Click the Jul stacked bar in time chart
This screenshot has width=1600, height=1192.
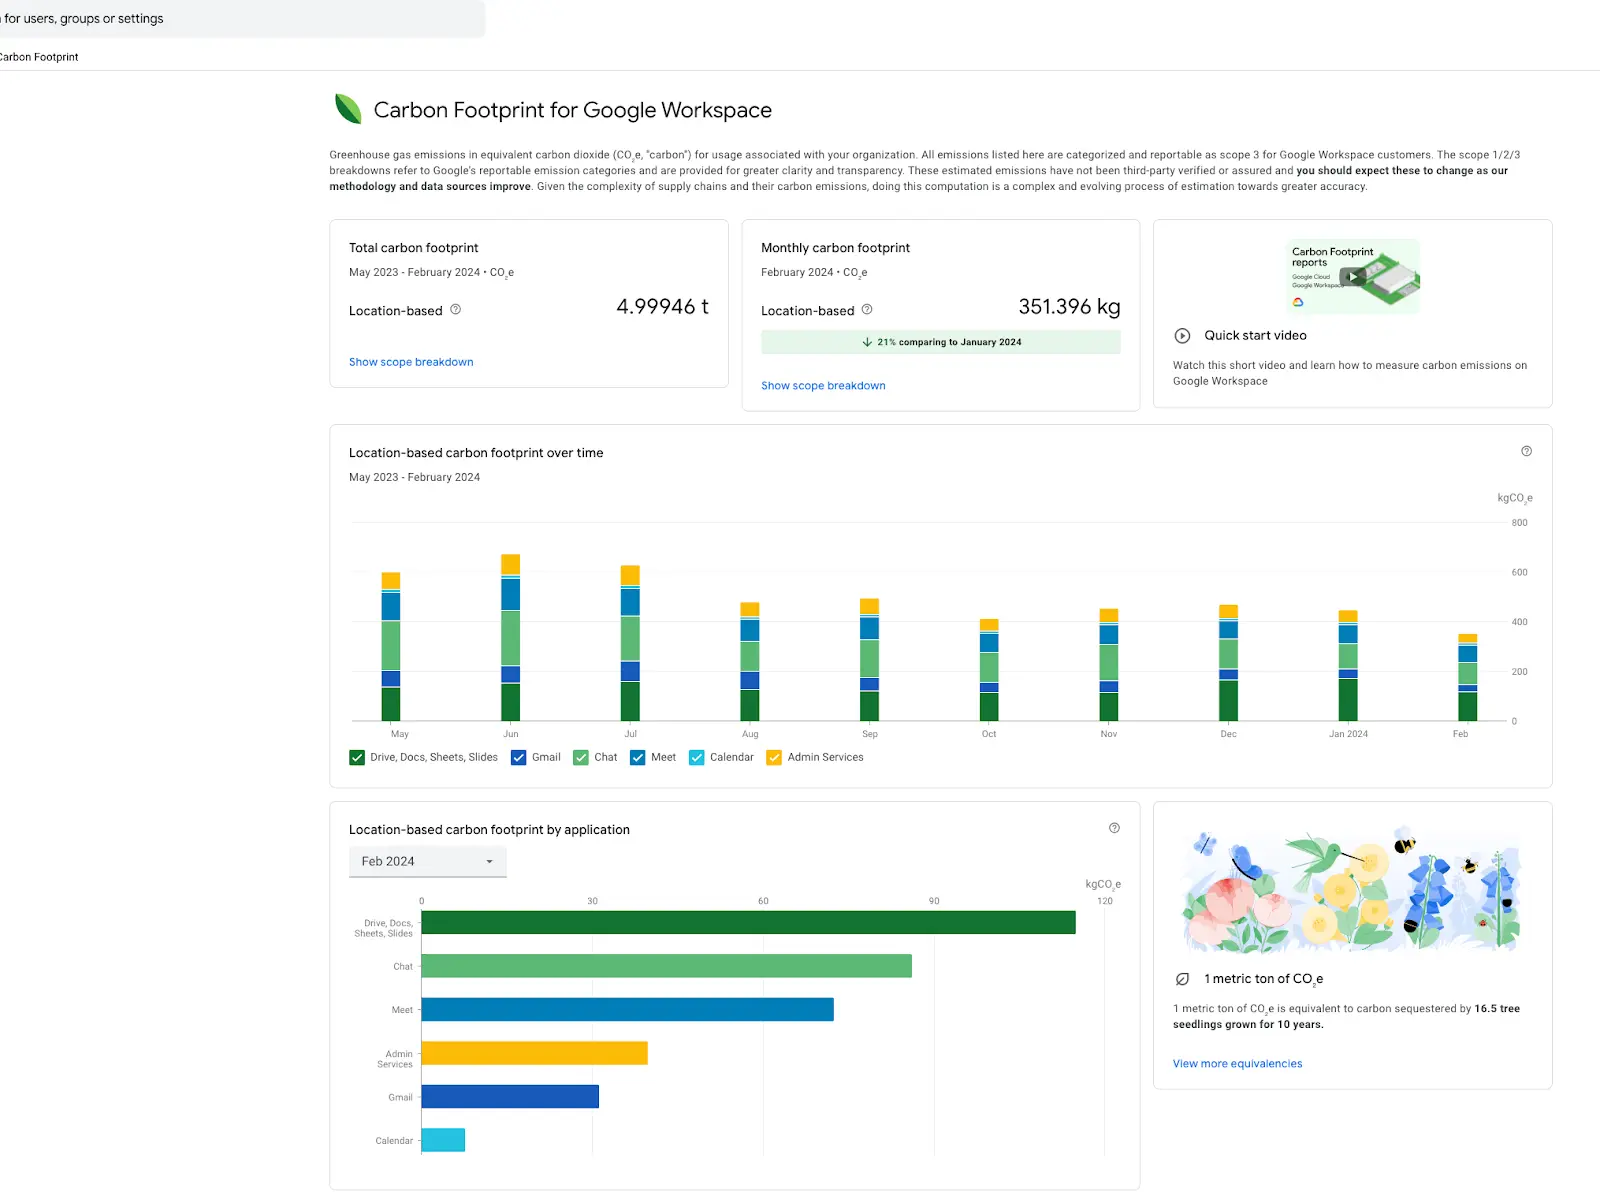point(630,643)
